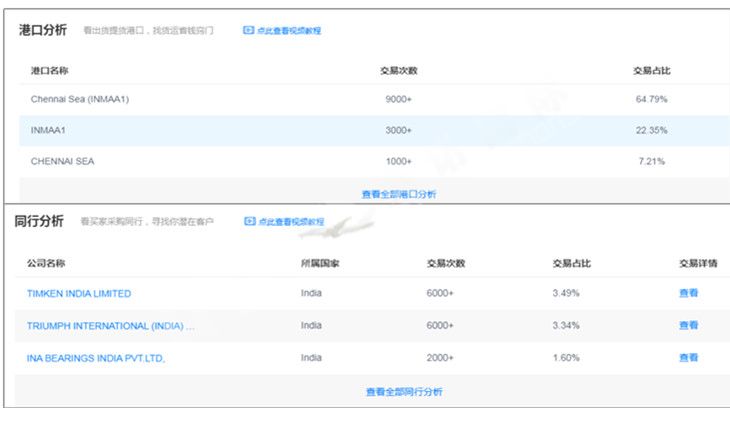730x430 pixels.
Task: Click the 公司名称 column header
Action: pos(46,263)
